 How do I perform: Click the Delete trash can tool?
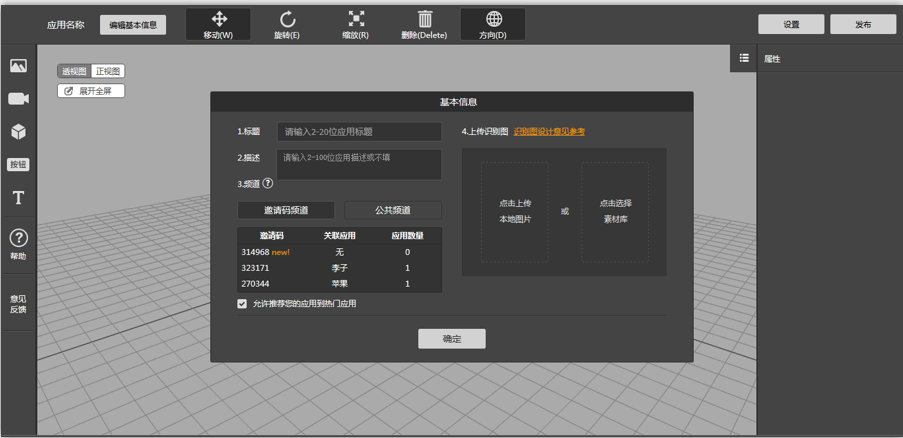click(x=424, y=25)
